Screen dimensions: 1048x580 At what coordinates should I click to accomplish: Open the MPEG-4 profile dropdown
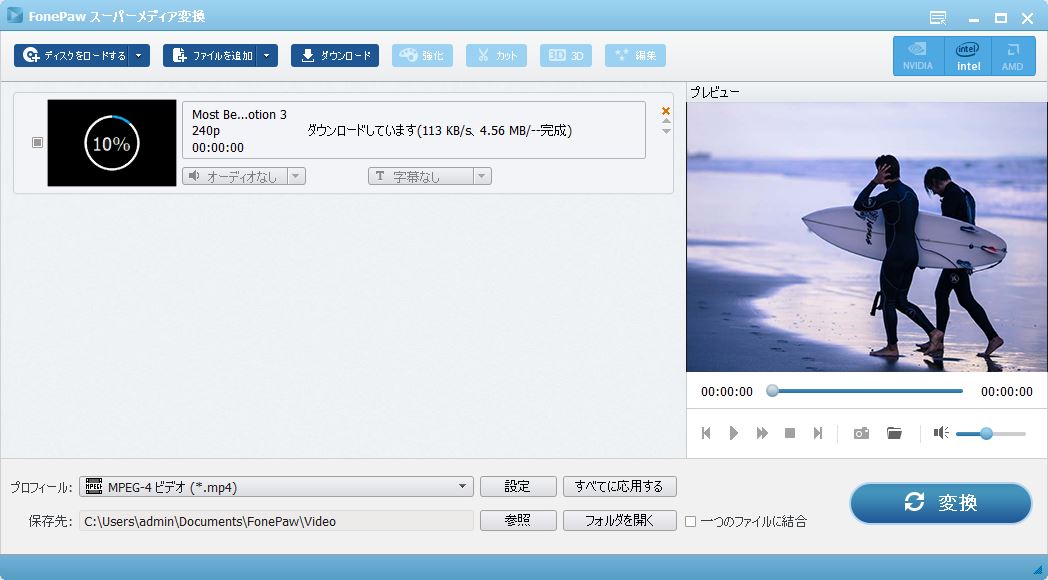276,487
